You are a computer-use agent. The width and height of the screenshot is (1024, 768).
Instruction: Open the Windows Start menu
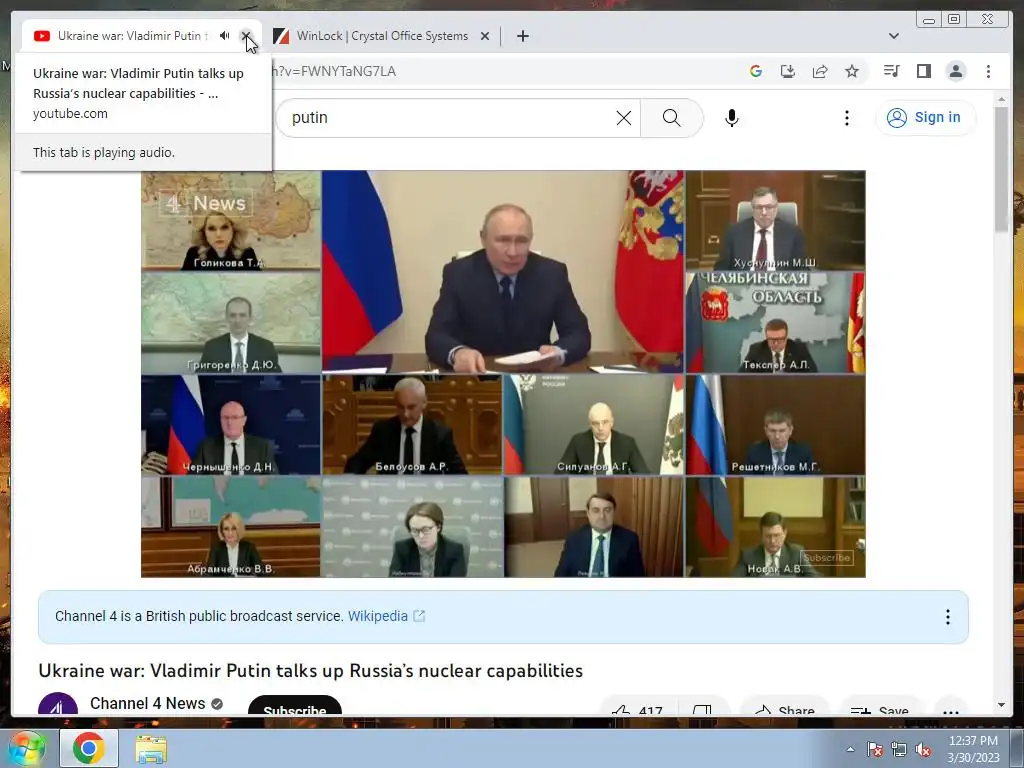click(x=26, y=748)
